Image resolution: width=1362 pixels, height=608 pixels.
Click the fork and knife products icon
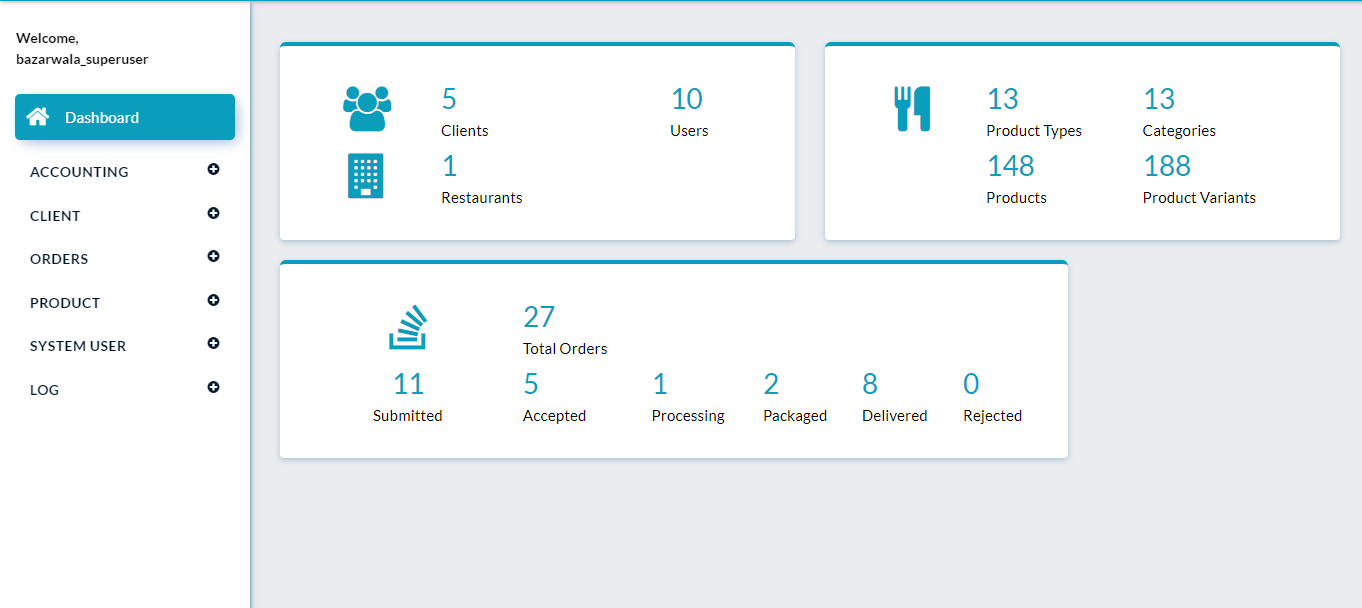point(912,108)
